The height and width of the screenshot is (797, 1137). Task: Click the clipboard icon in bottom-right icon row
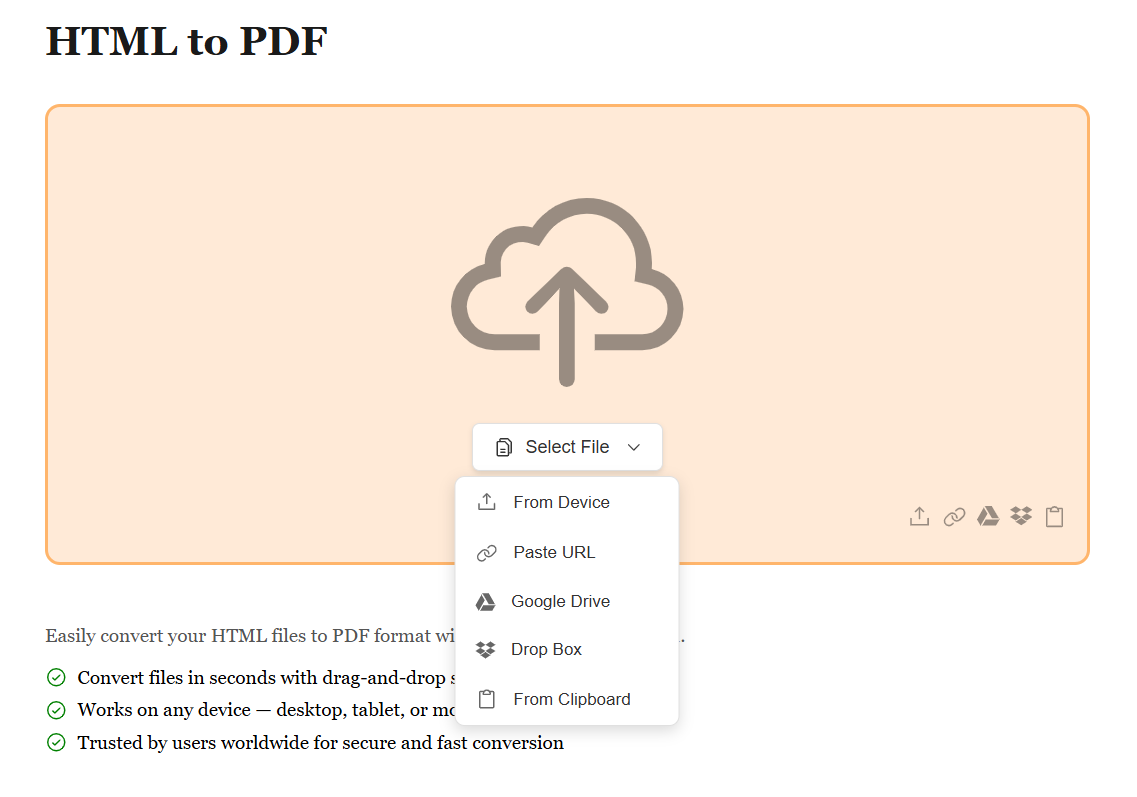[1054, 516]
